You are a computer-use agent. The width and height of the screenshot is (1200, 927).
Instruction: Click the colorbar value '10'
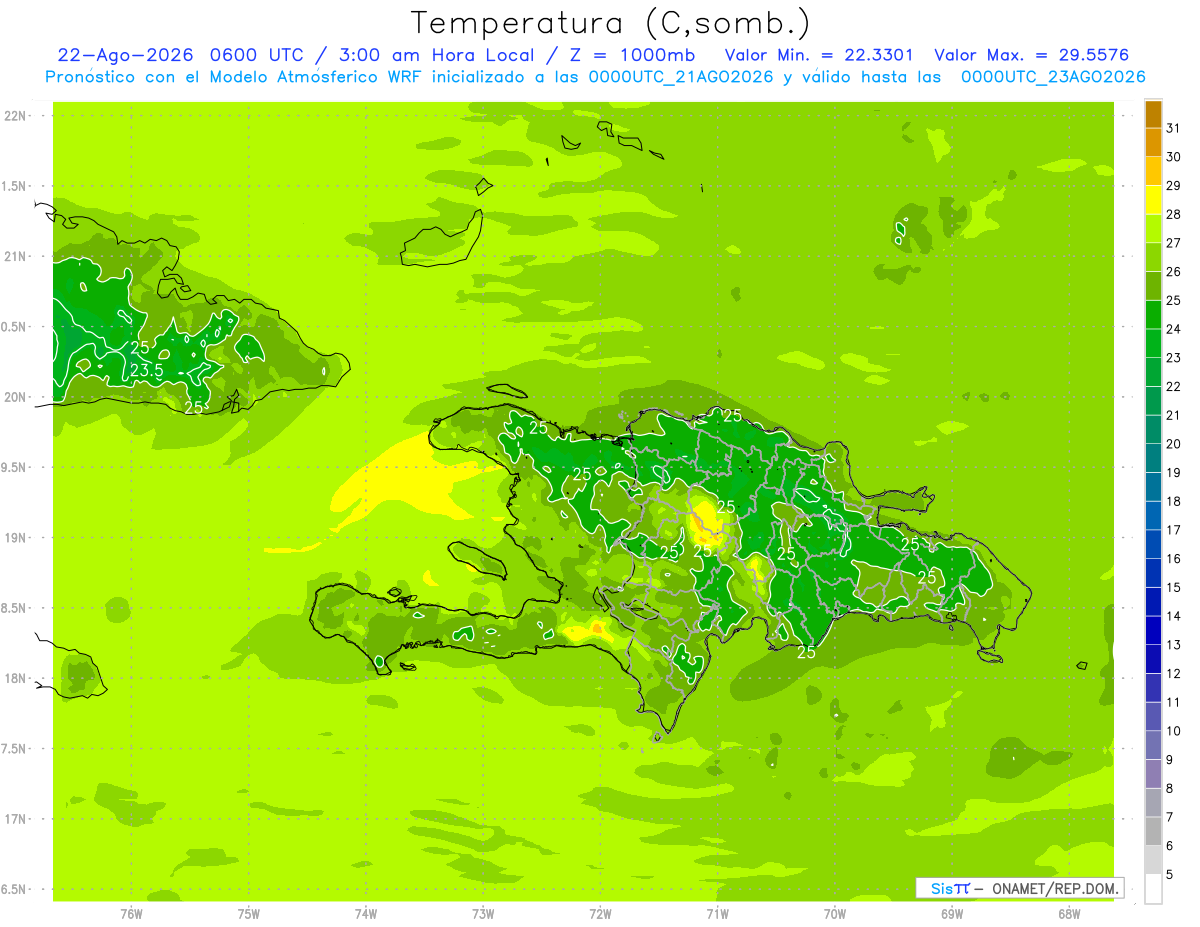[x=1173, y=731]
